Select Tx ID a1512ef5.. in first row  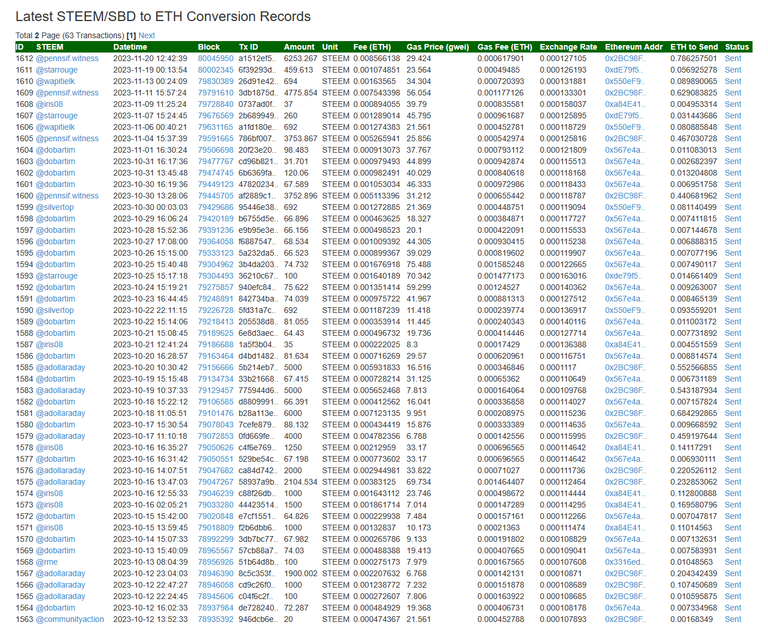click(x=258, y=58)
